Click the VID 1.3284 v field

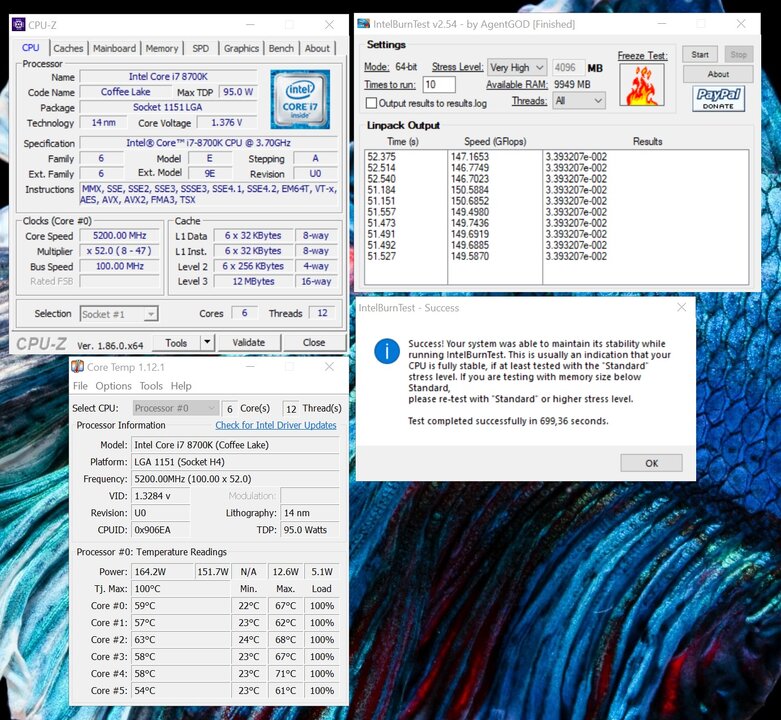(160, 496)
